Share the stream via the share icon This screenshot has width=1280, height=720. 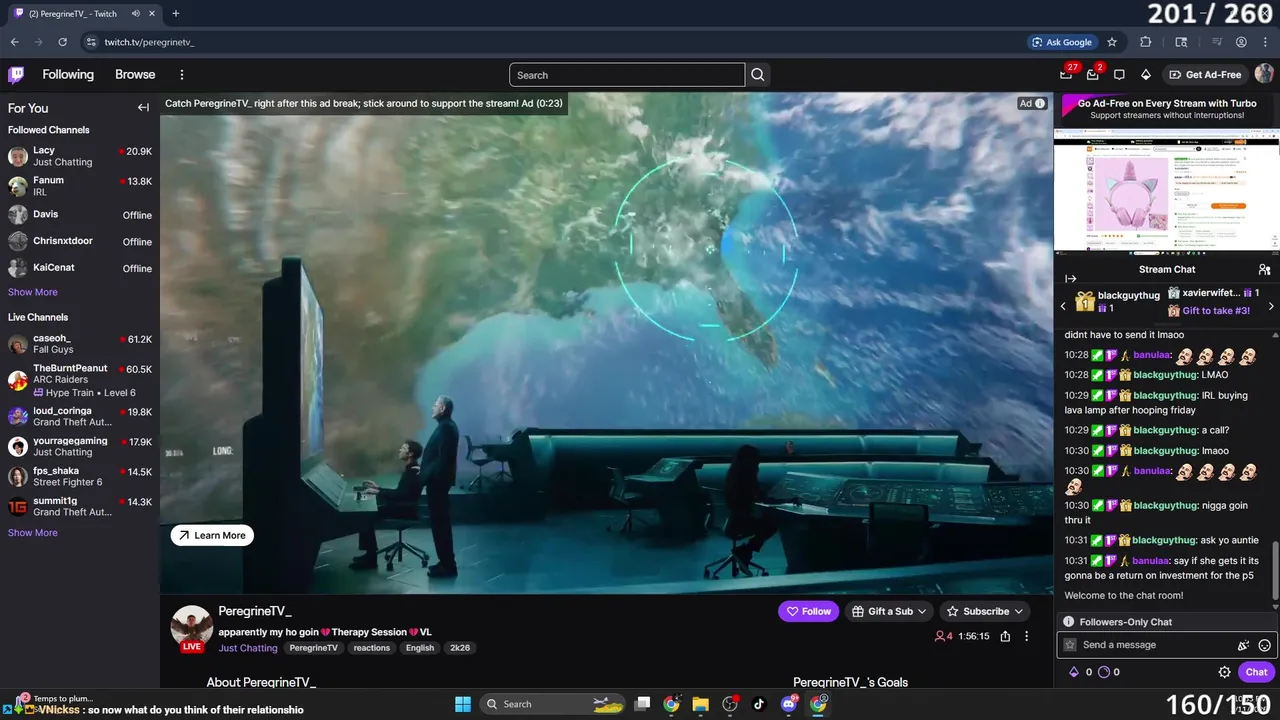1005,636
